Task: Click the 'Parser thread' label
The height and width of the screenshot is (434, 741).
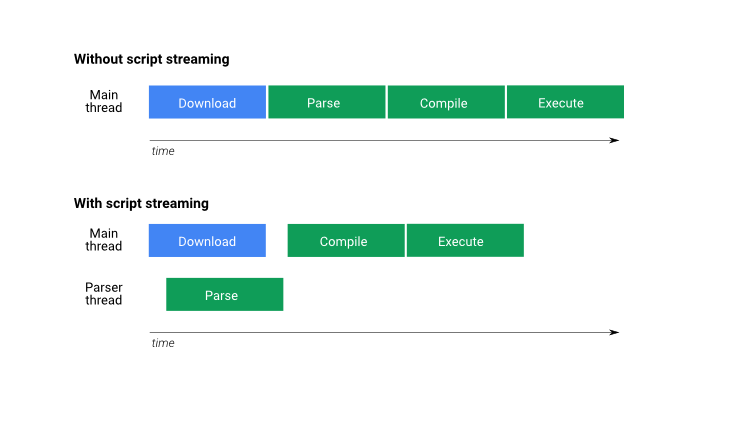Action: coord(103,294)
